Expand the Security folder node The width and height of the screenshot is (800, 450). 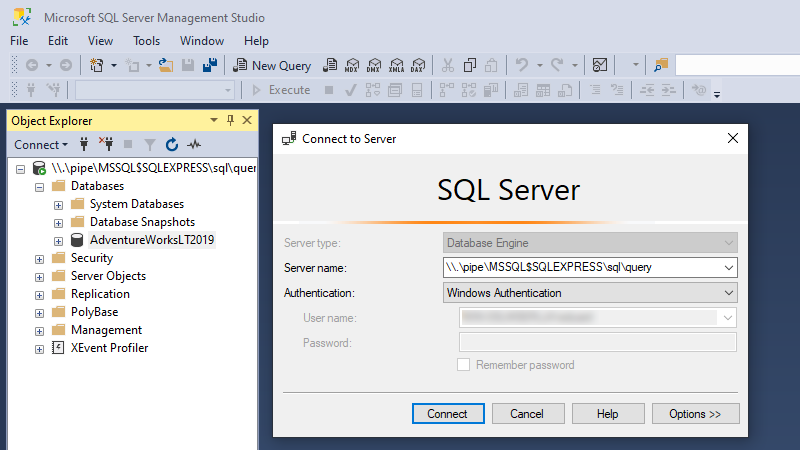pyautogui.click(x=40, y=258)
